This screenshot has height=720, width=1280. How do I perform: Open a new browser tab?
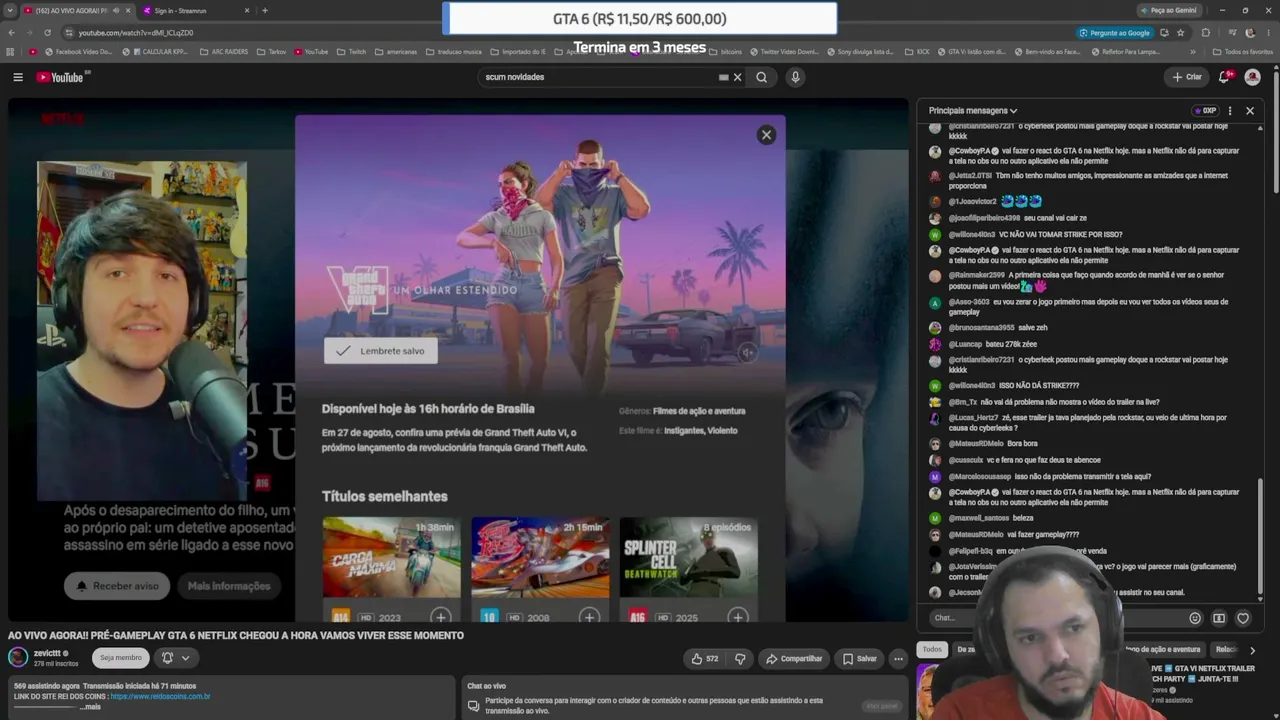click(x=265, y=10)
